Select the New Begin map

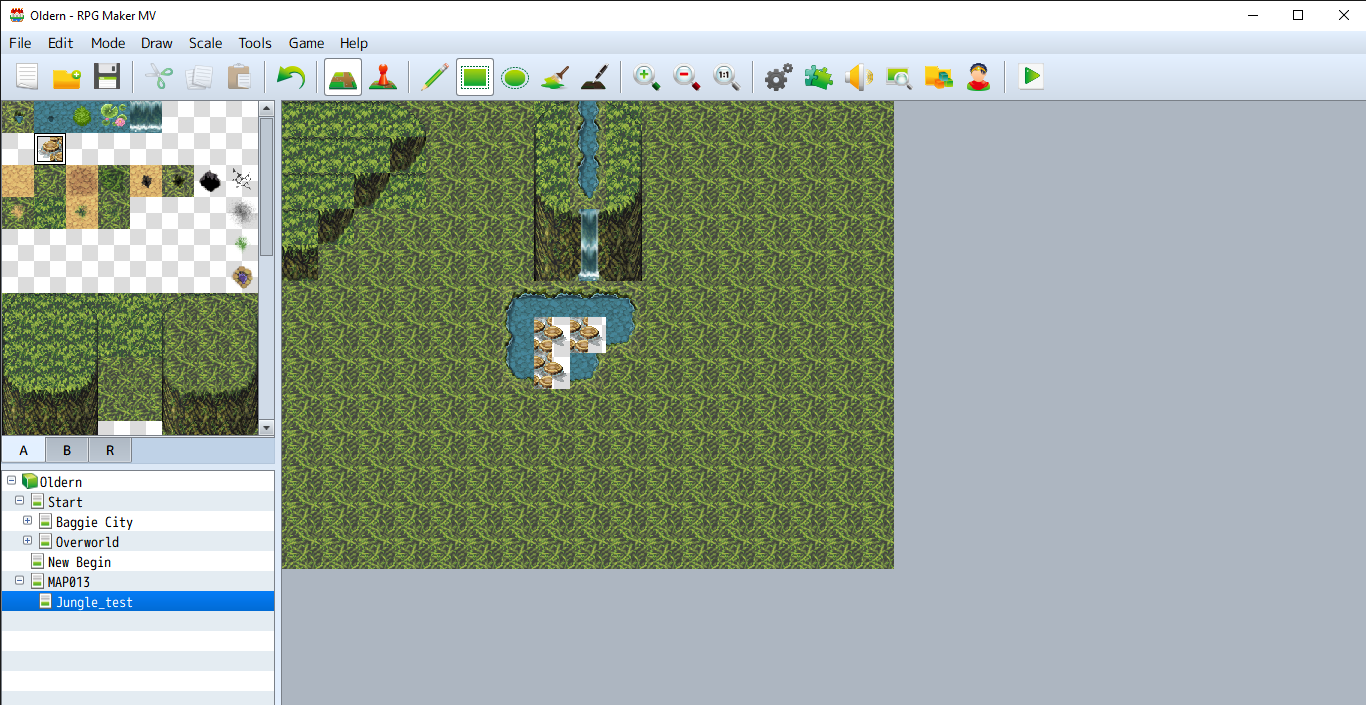[x=79, y=562]
